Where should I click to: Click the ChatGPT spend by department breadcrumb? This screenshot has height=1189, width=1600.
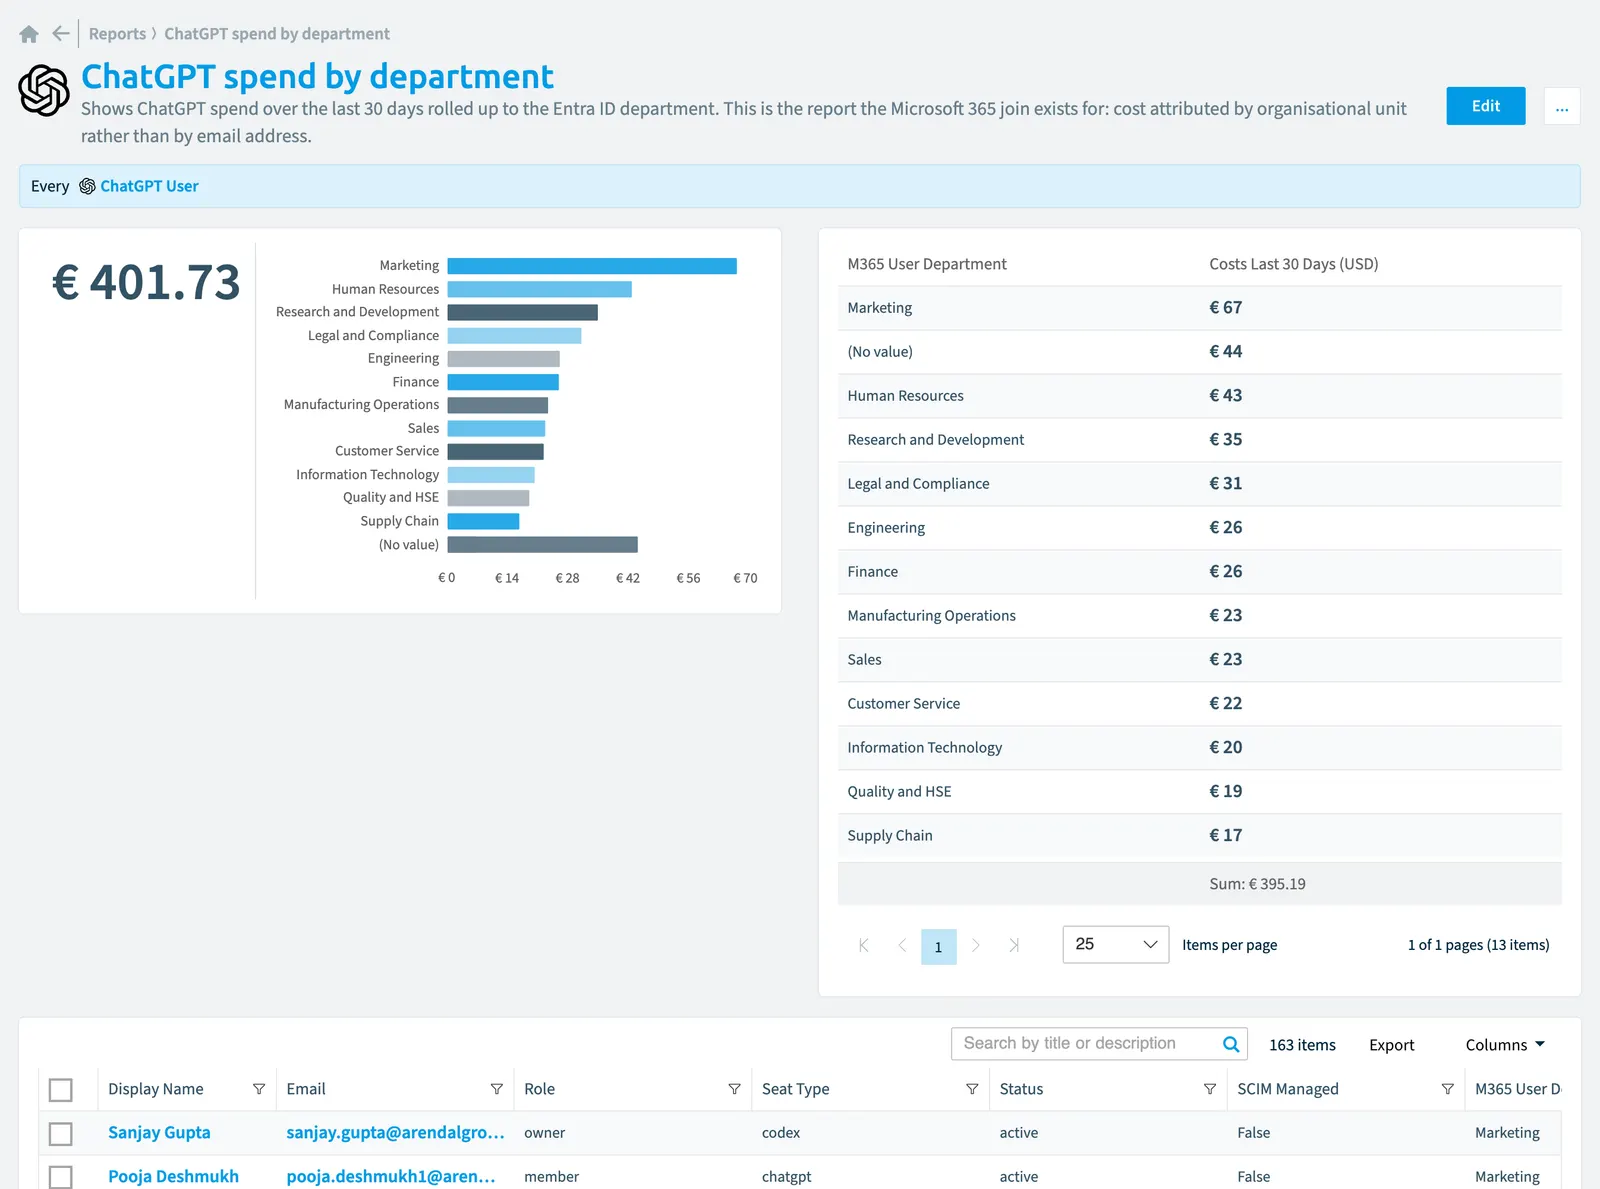(277, 34)
